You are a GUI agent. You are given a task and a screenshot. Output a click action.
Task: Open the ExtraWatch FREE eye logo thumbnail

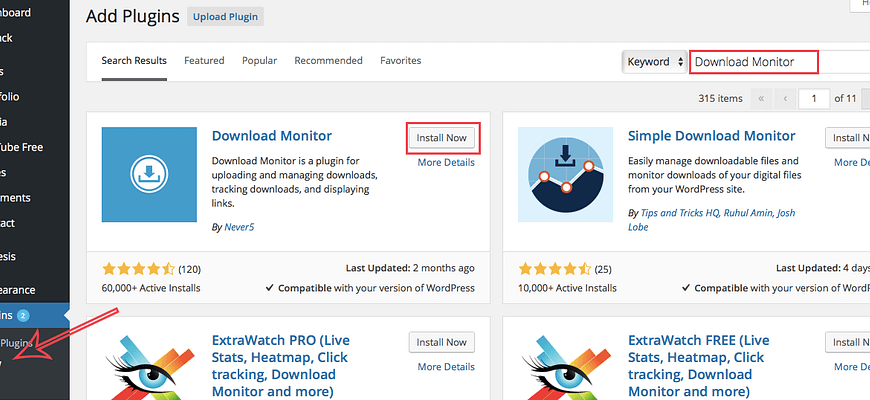565,366
